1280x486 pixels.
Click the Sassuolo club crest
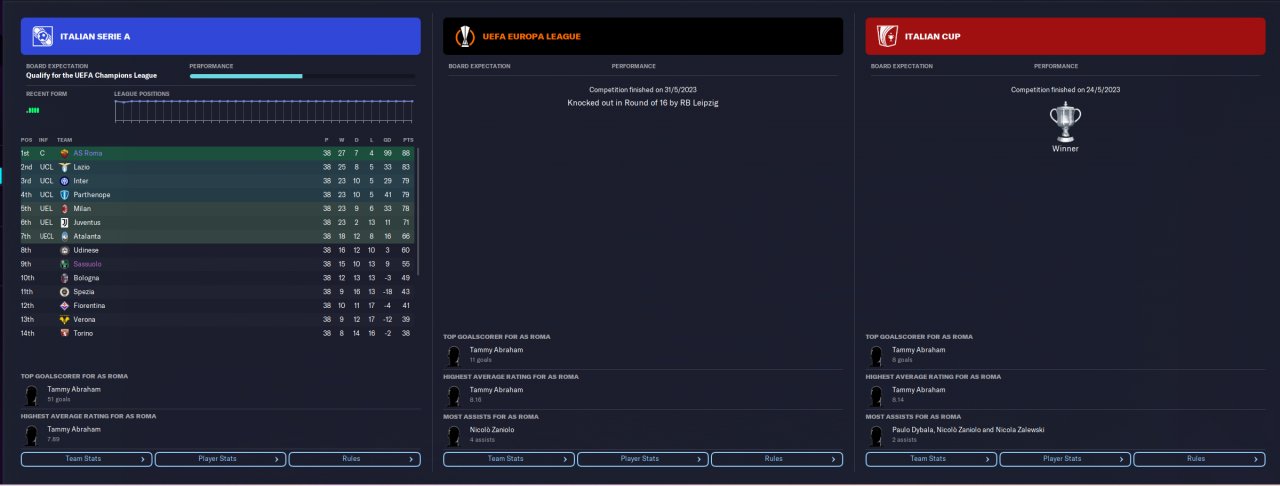point(64,264)
